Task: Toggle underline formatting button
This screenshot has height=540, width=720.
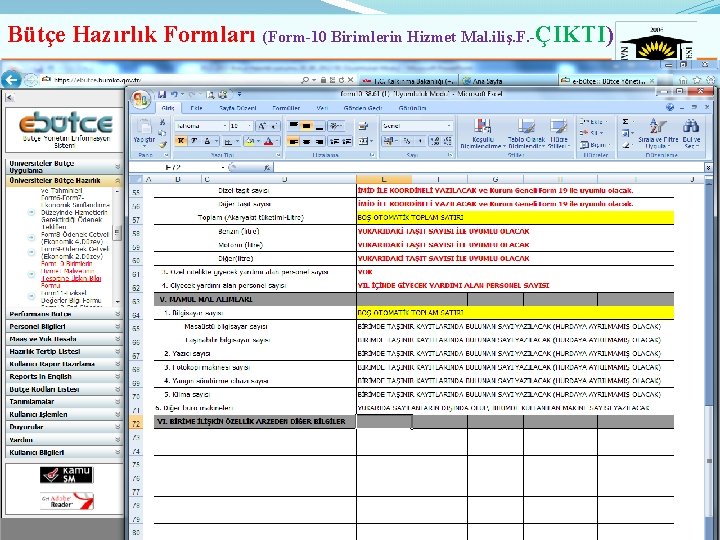Action: (207, 141)
